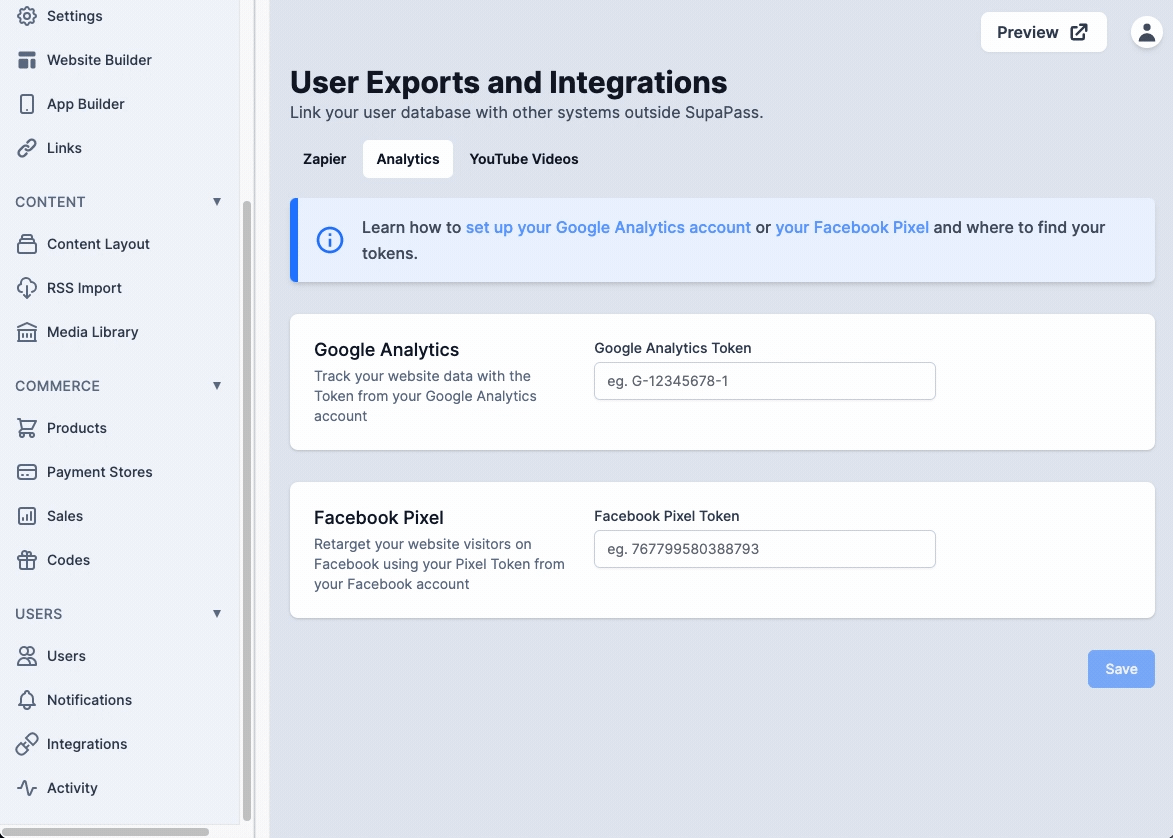Click the Content Layout stack icon

click(x=27, y=244)
